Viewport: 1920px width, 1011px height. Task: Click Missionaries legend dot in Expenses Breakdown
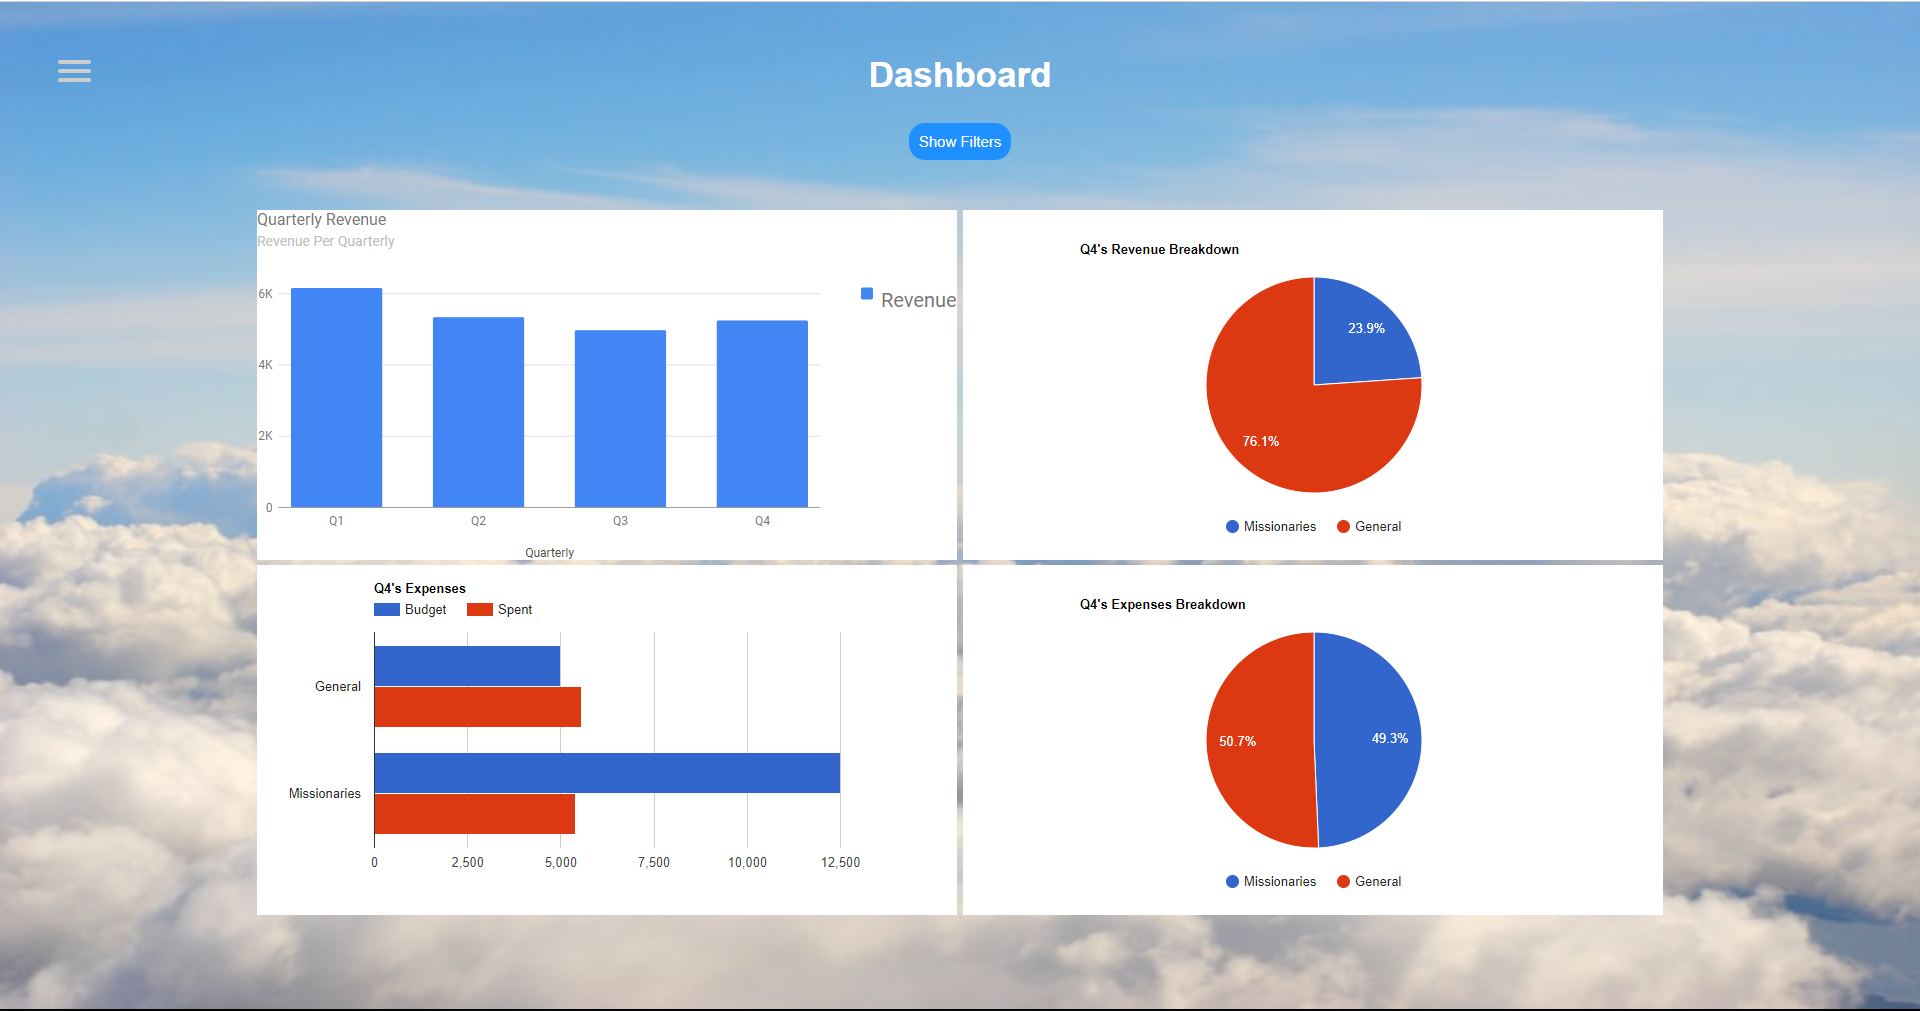point(1232,882)
